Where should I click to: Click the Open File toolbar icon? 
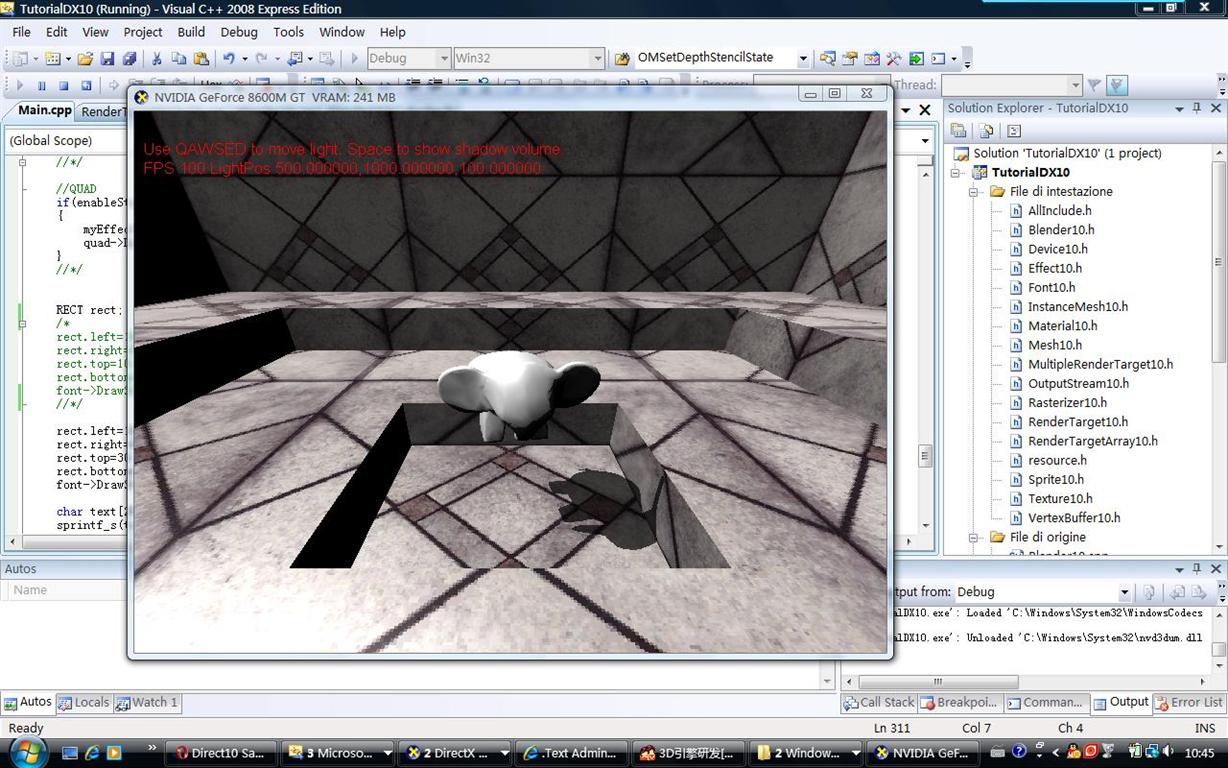click(85, 59)
